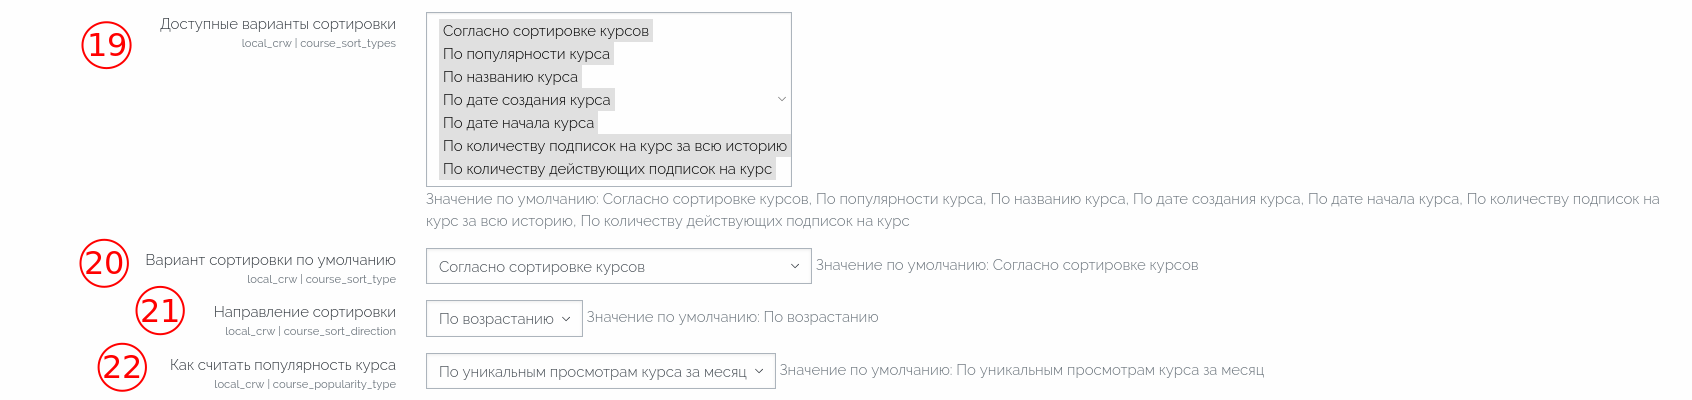Click the red circled number 19 marker

coord(106,44)
